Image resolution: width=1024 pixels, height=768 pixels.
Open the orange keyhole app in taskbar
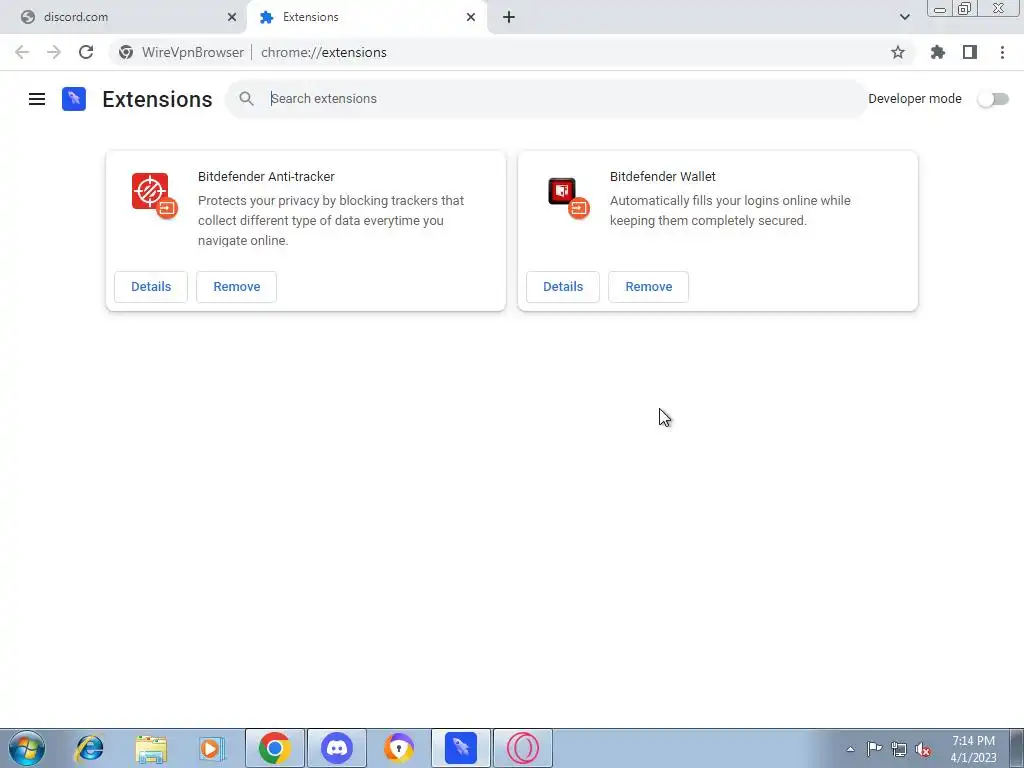pos(398,748)
